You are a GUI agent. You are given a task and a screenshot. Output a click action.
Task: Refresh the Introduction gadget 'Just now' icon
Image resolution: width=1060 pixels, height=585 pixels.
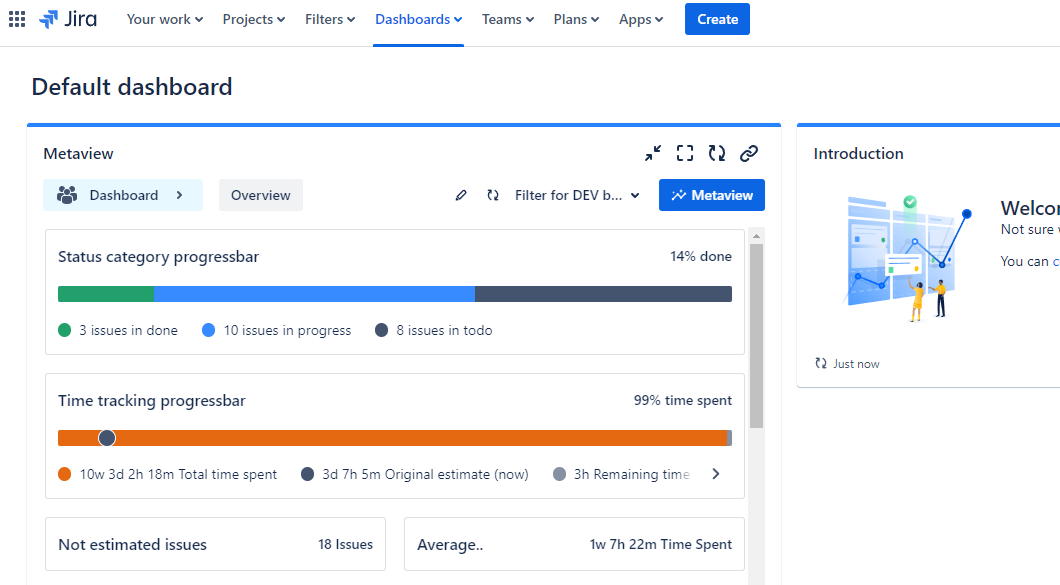[821, 364]
